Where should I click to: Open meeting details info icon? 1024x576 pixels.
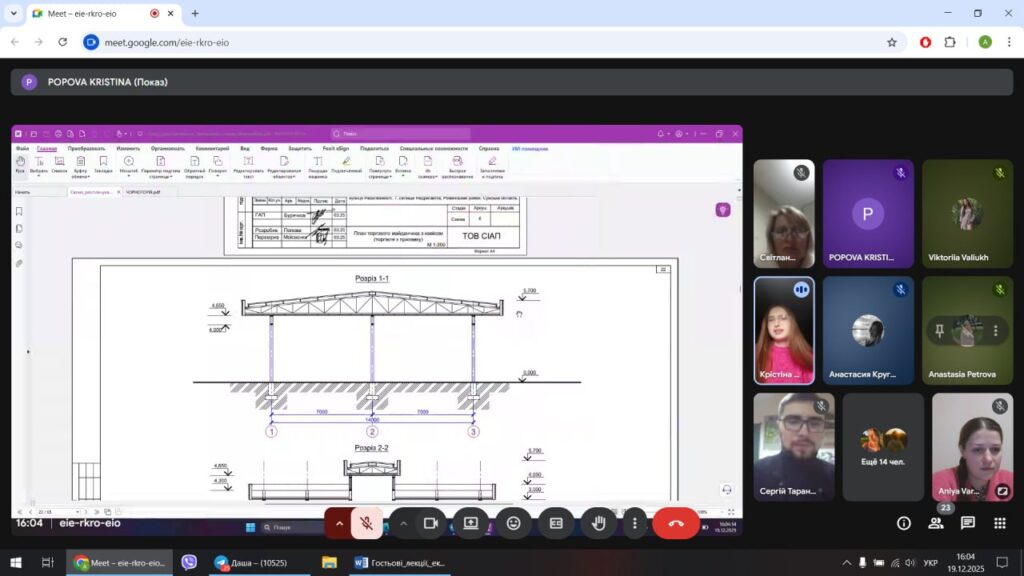904,523
